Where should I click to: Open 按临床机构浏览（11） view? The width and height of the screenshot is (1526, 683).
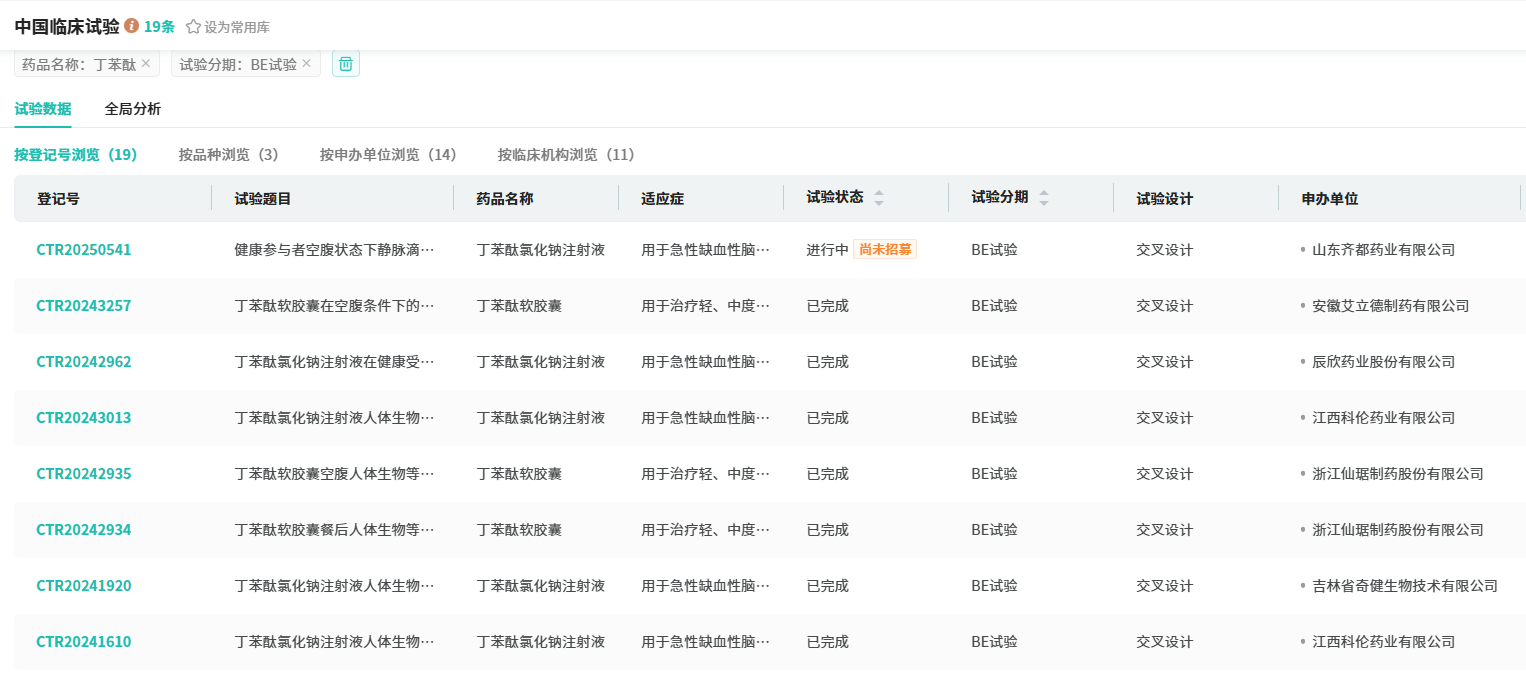567,155
